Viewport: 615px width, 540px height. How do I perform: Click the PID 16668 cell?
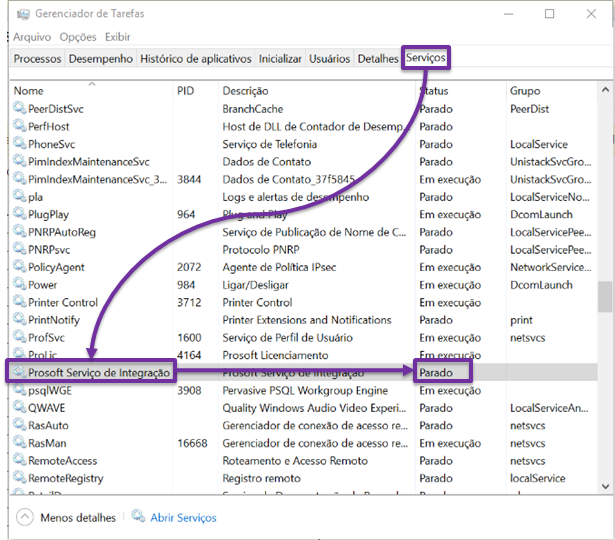192,443
